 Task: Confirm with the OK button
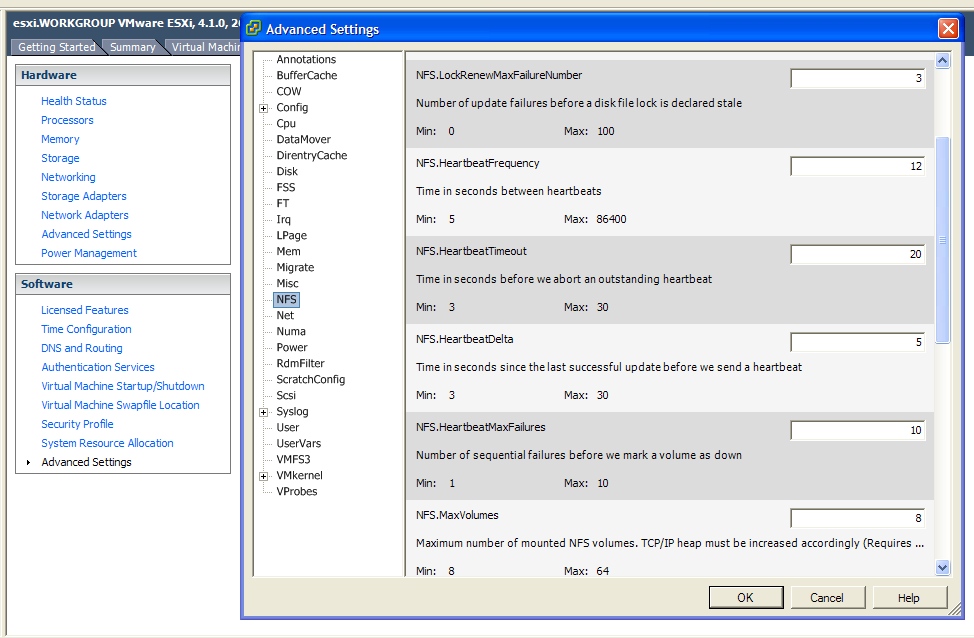point(745,598)
